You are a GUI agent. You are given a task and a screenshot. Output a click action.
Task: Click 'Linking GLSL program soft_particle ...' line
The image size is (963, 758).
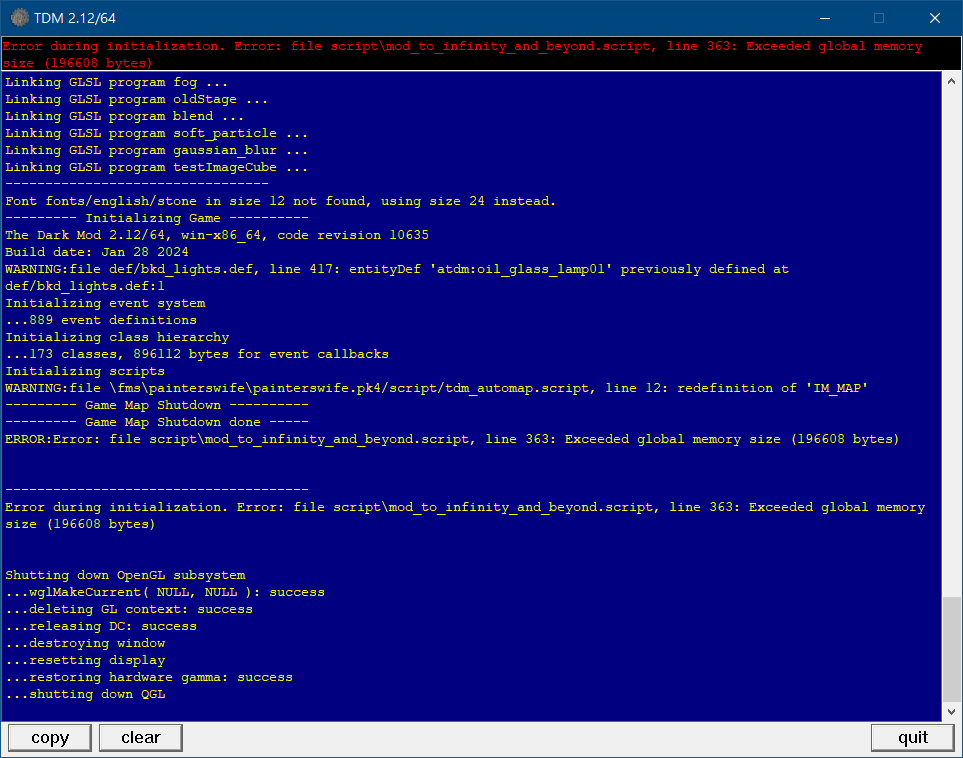coord(157,133)
